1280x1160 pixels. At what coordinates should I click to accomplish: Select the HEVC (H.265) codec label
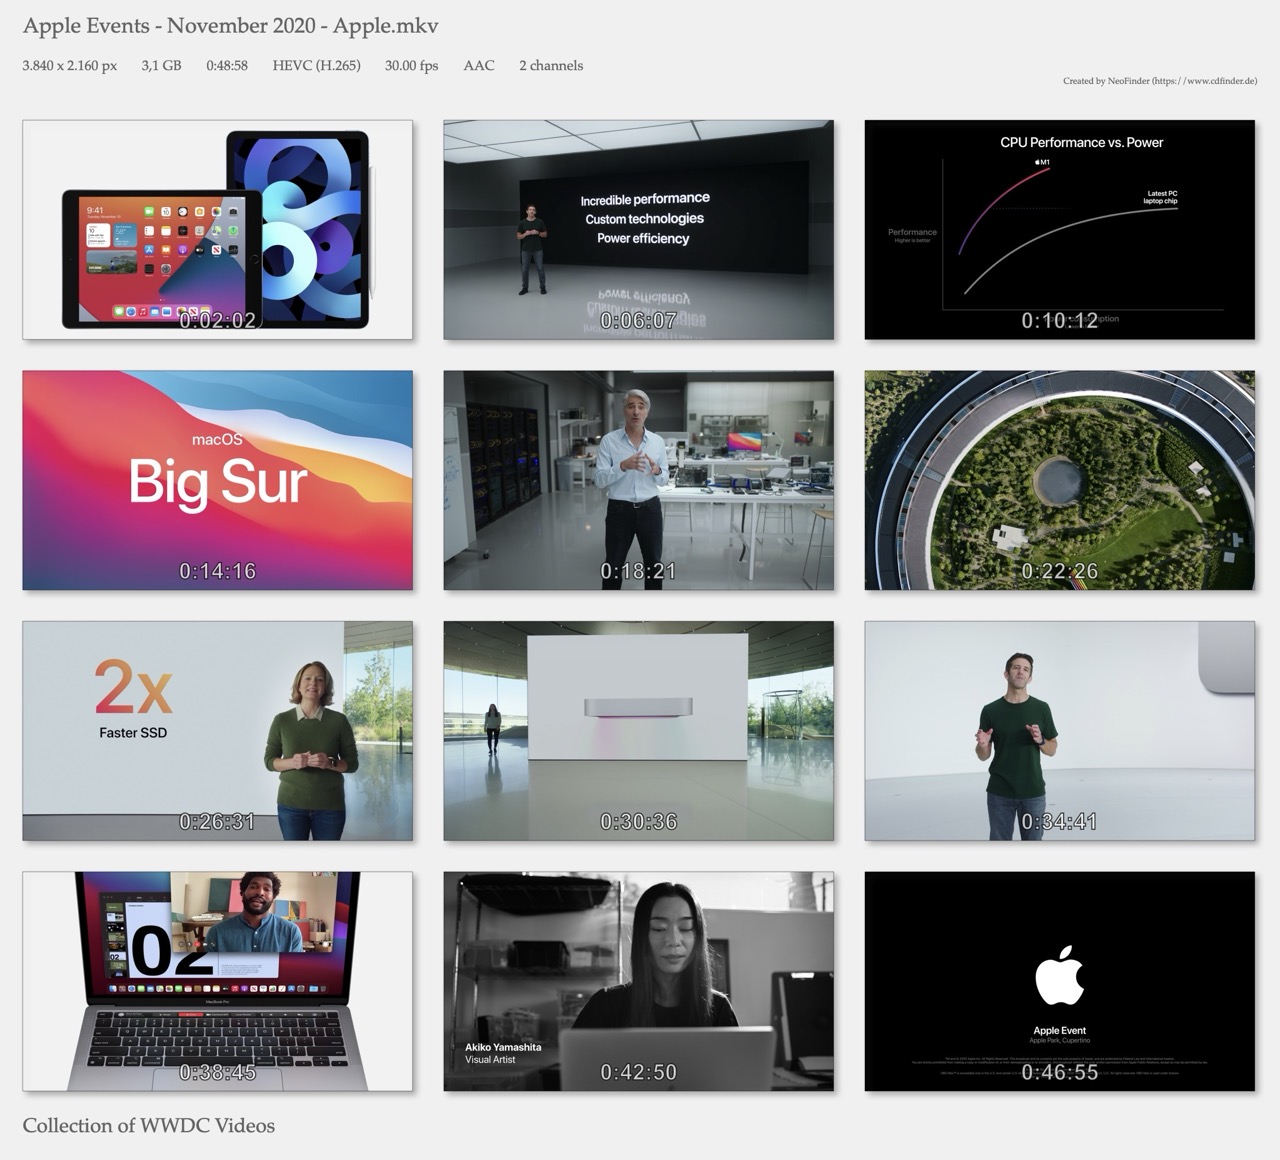pyautogui.click(x=316, y=66)
